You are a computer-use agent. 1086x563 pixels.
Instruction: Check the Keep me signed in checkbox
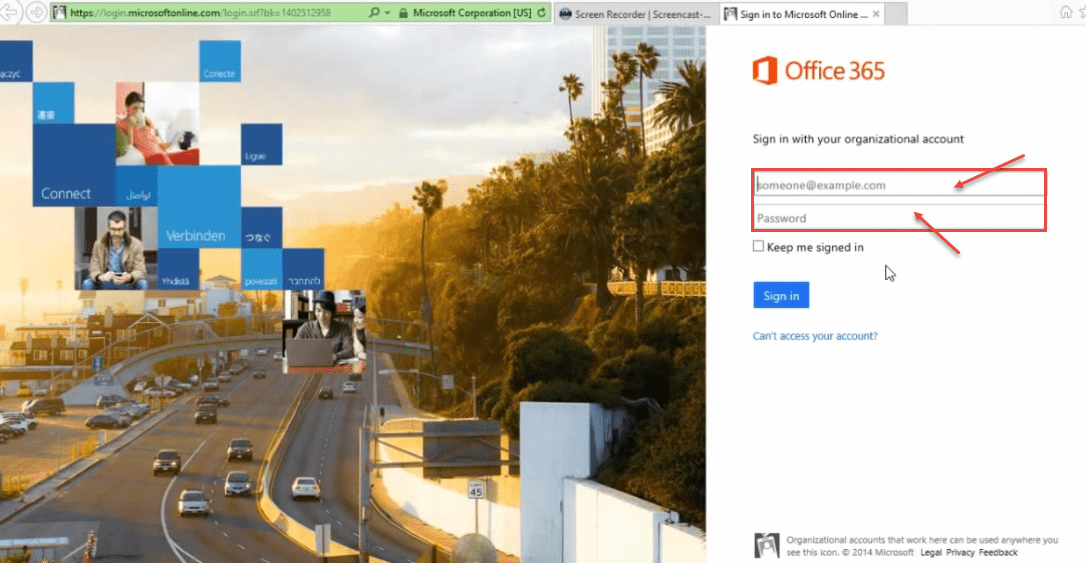pos(758,246)
